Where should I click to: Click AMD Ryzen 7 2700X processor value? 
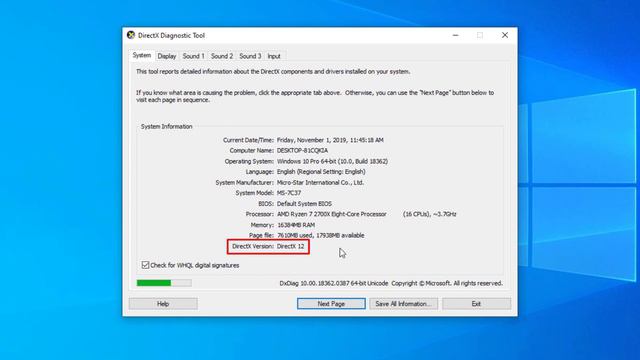(x=332, y=214)
